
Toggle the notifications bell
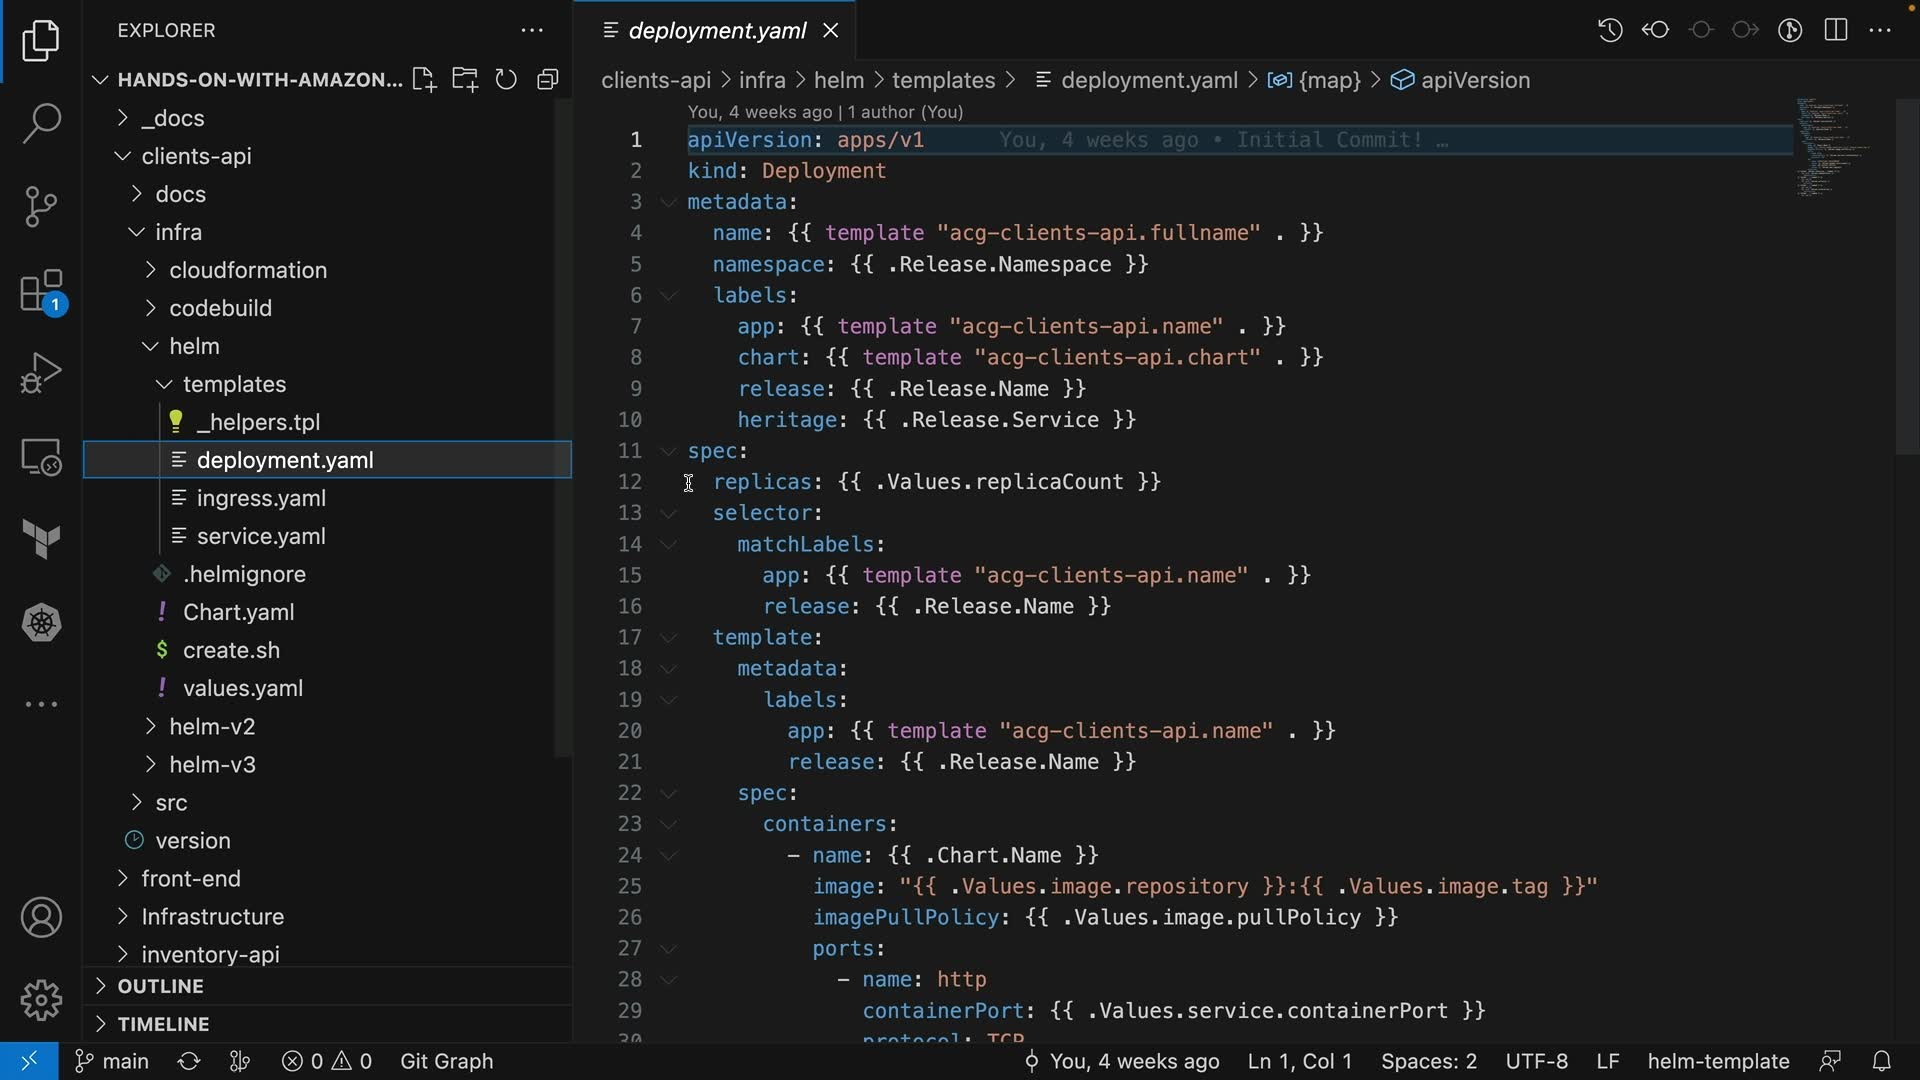(1881, 1061)
